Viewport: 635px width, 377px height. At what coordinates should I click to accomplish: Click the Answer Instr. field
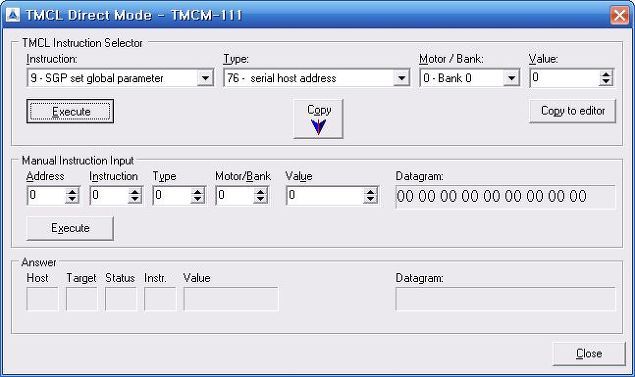[x=160, y=299]
